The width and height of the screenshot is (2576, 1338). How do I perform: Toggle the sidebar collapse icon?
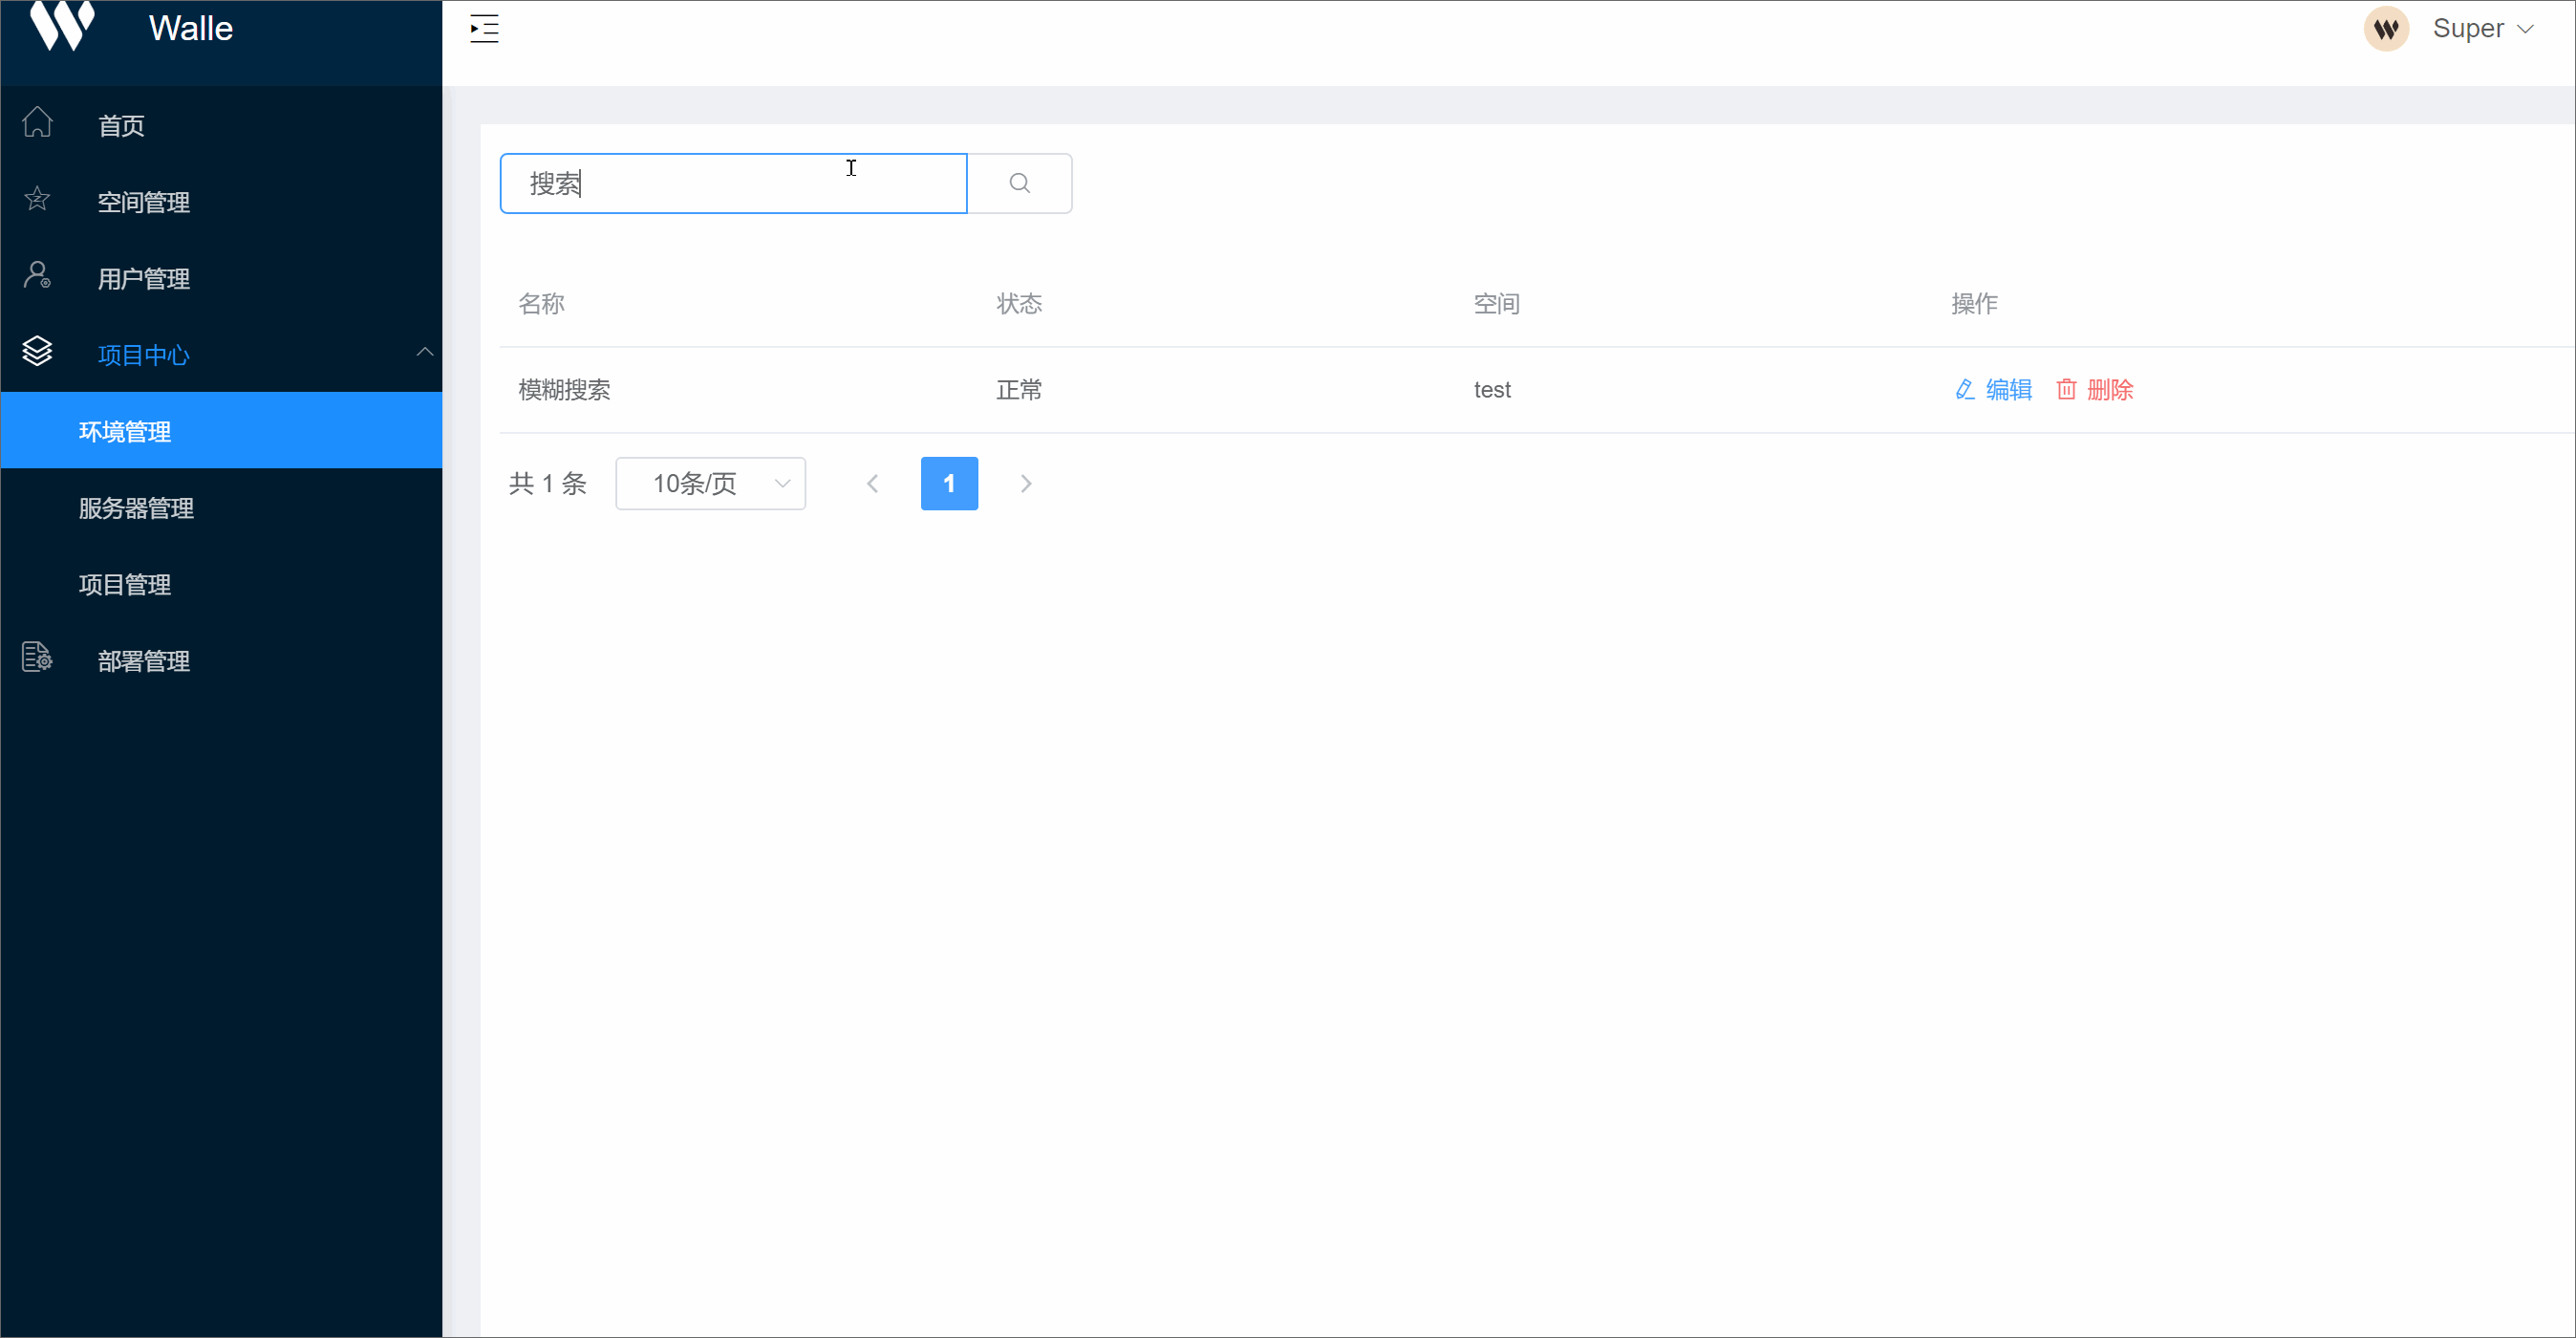(484, 29)
